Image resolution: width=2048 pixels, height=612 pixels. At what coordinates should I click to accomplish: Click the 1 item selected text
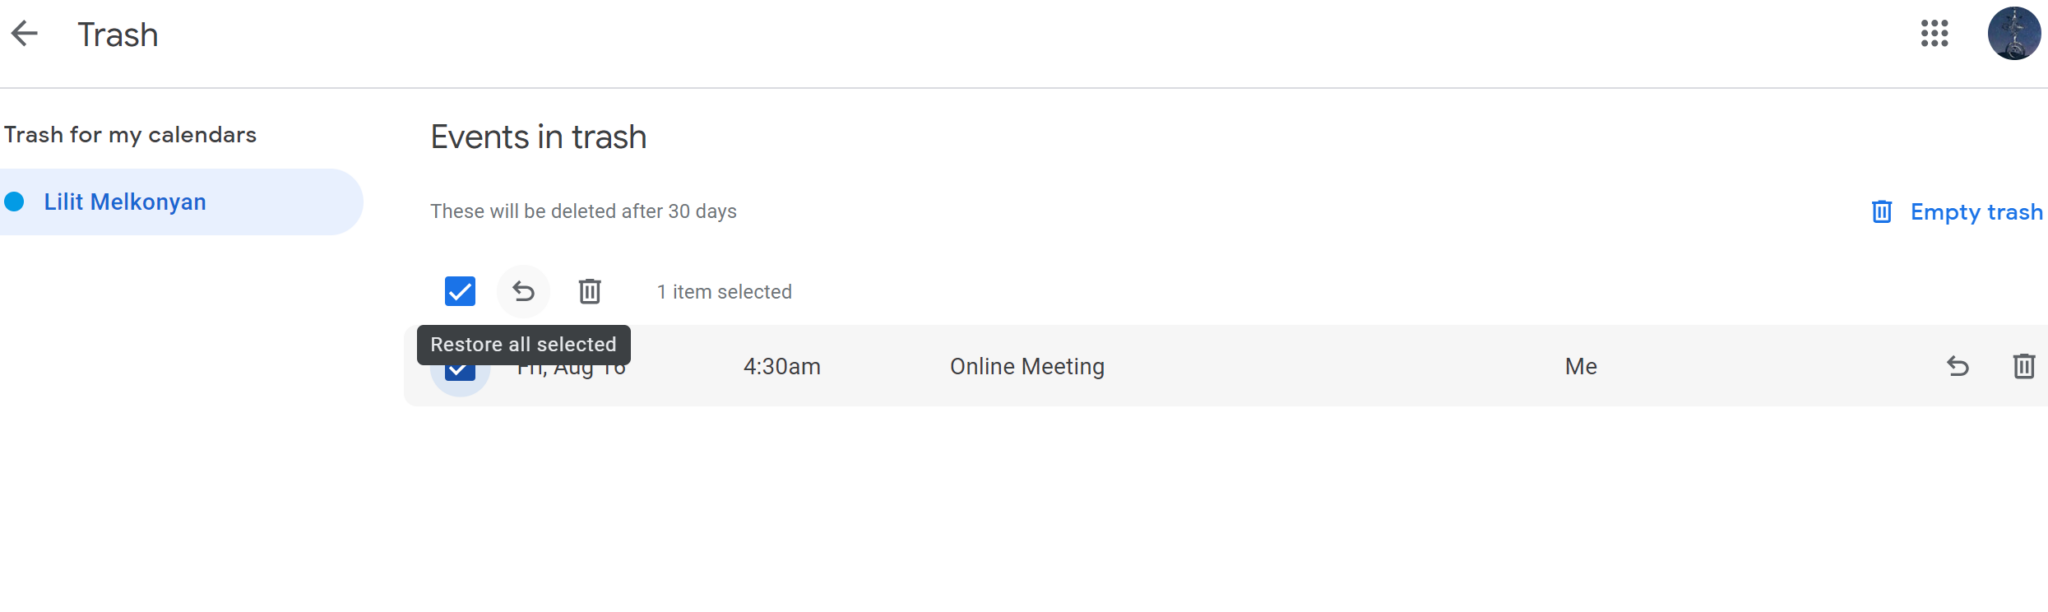coord(724,291)
